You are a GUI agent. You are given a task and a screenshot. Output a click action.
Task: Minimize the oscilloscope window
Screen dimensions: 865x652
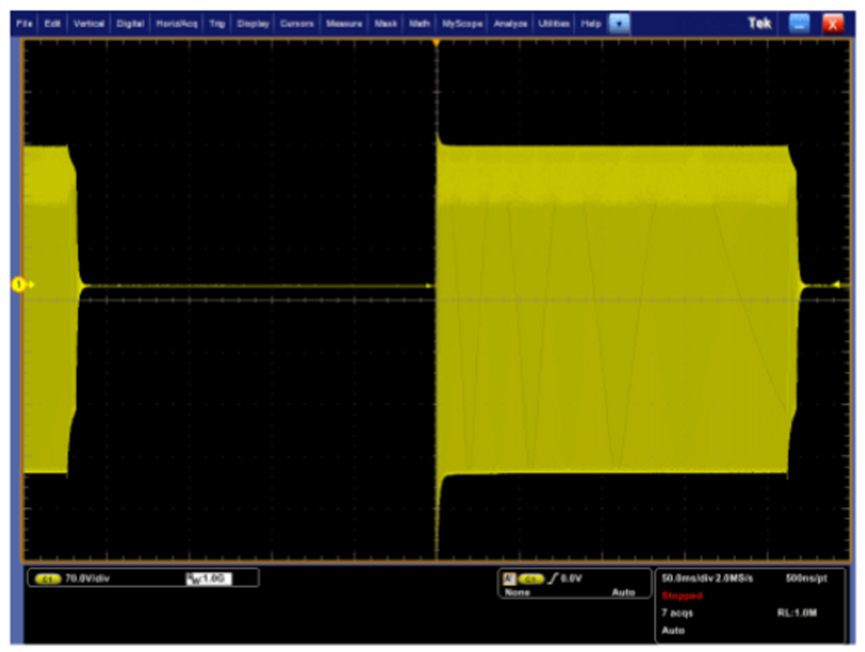(x=798, y=23)
